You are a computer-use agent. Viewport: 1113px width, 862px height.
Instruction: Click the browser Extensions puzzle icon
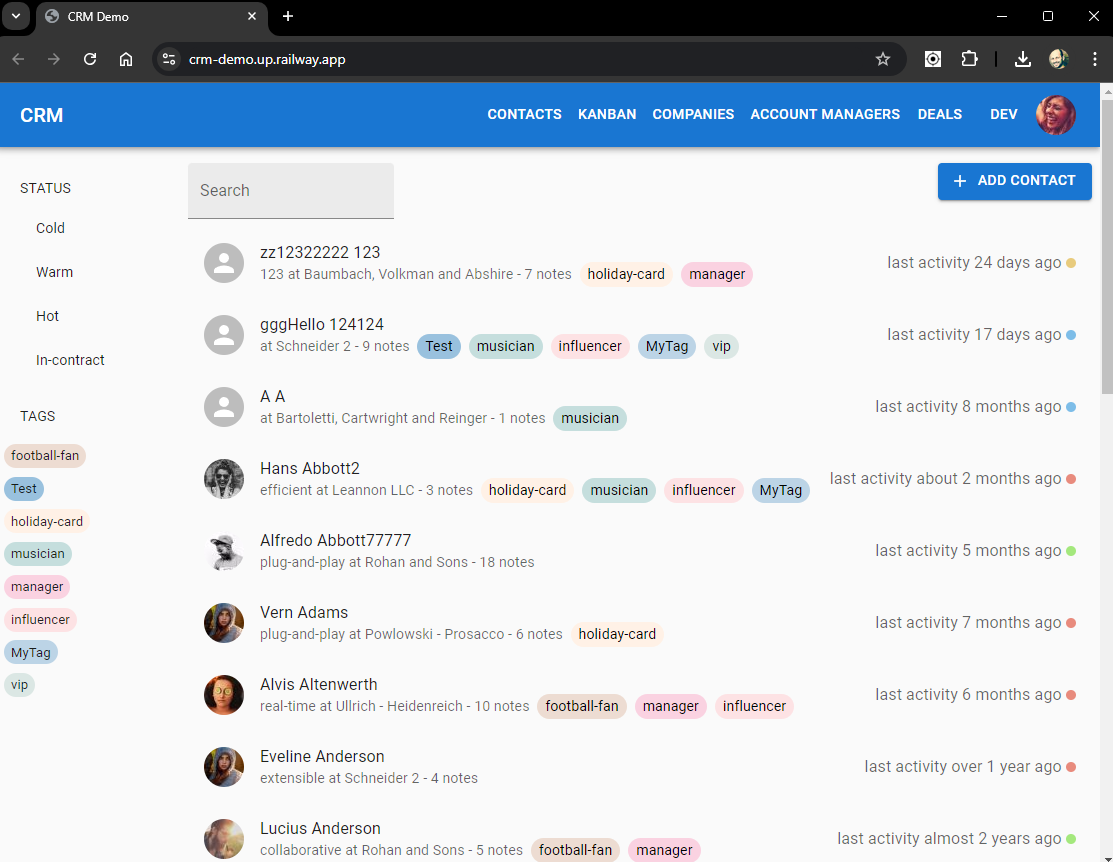tap(969, 59)
